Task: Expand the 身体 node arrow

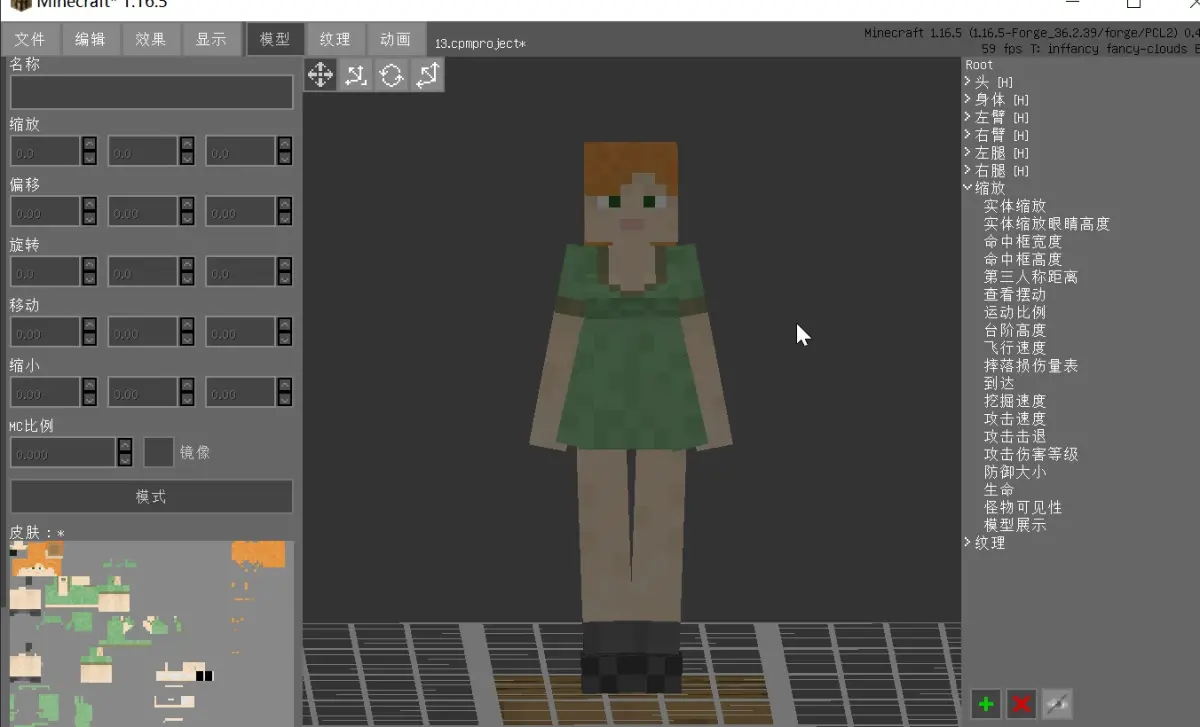Action: point(968,99)
